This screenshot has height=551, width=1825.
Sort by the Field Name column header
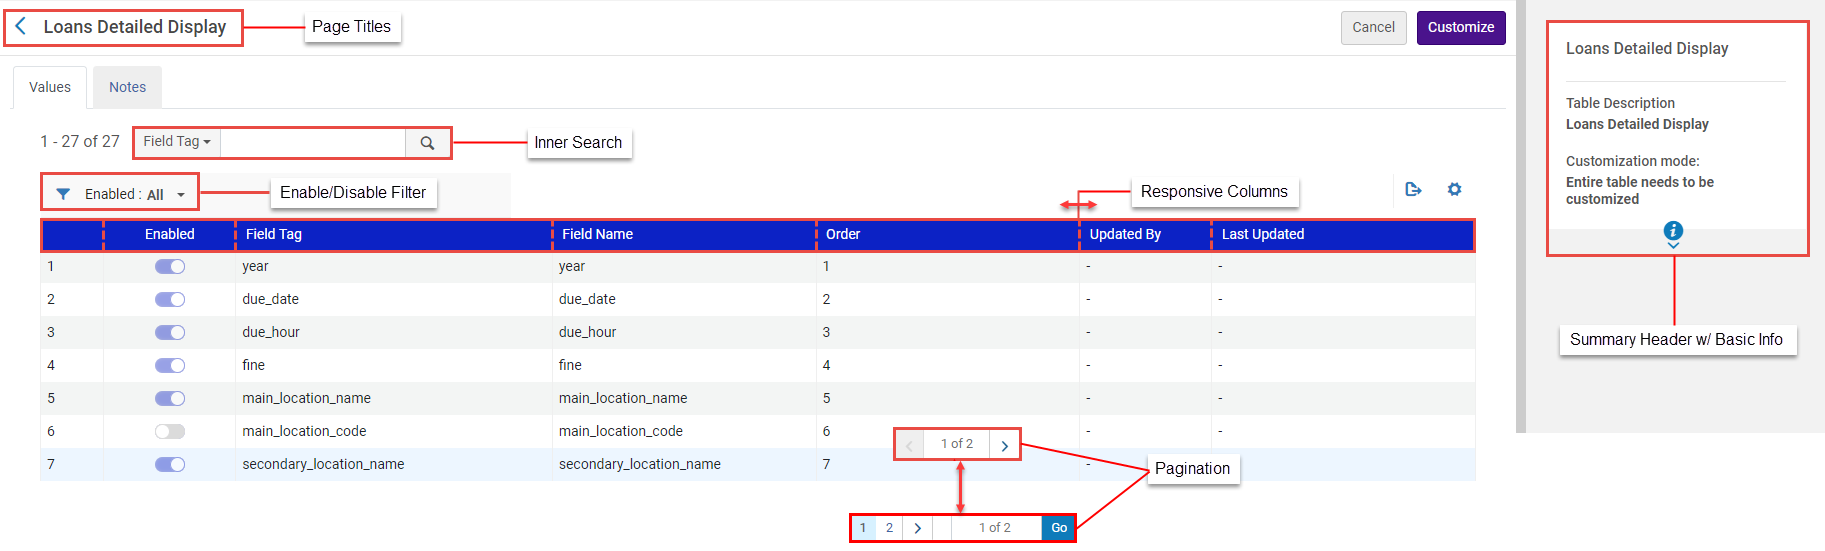tap(684, 234)
